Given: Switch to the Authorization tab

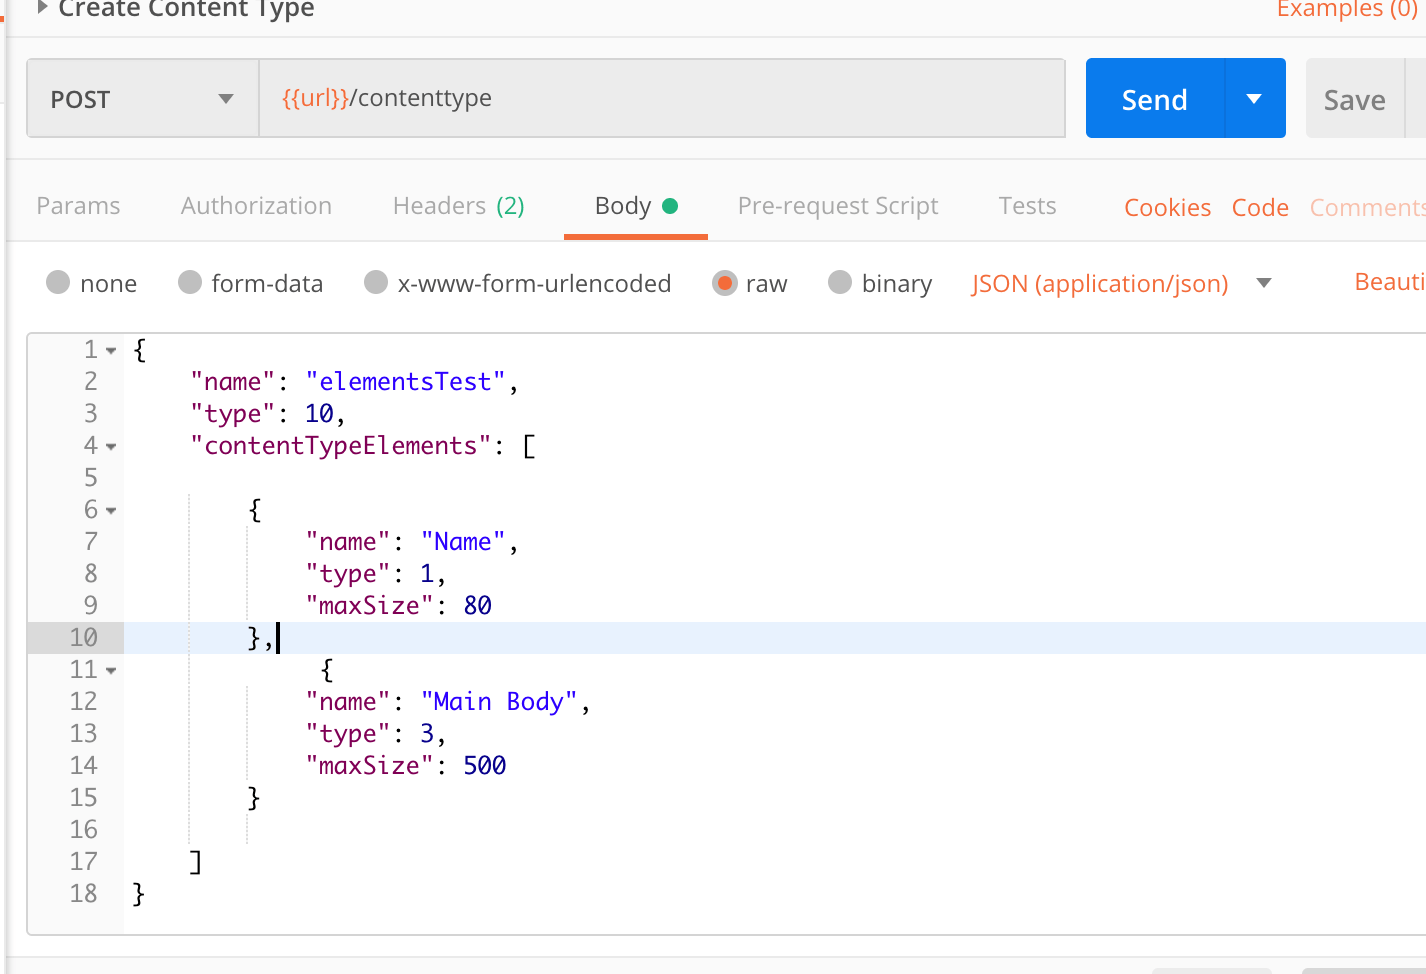Looking at the screenshot, I should pyautogui.click(x=256, y=206).
